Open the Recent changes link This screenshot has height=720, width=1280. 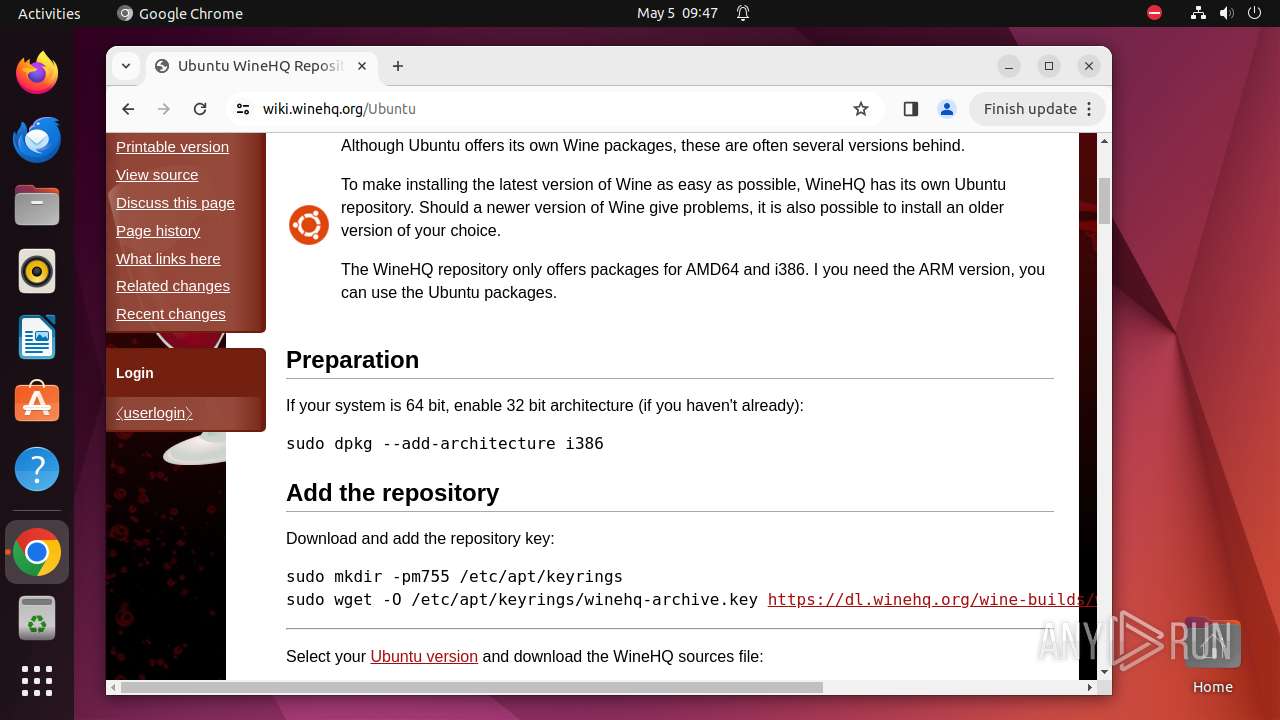pyautogui.click(x=171, y=314)
